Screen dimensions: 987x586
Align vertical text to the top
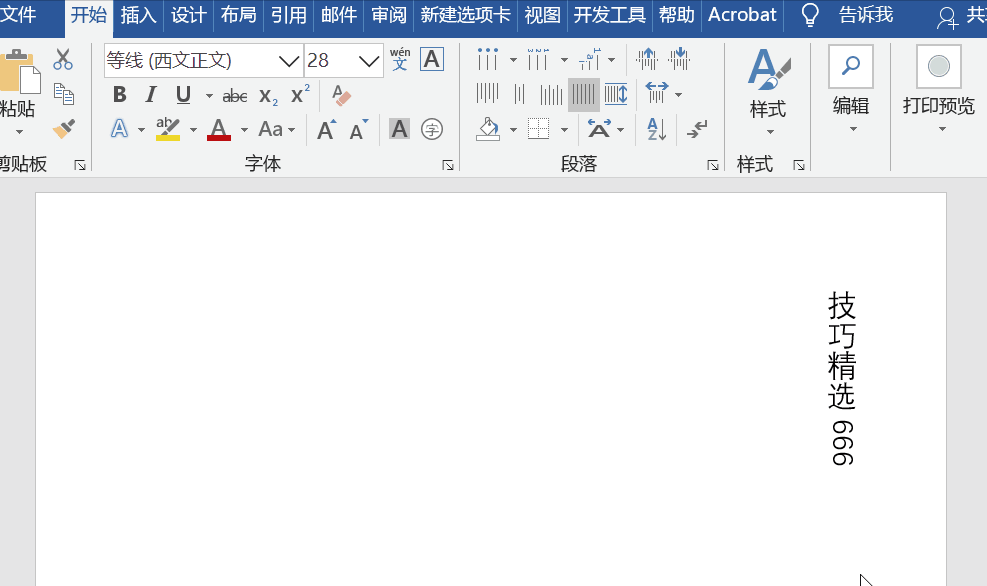(x=487, y=94)
